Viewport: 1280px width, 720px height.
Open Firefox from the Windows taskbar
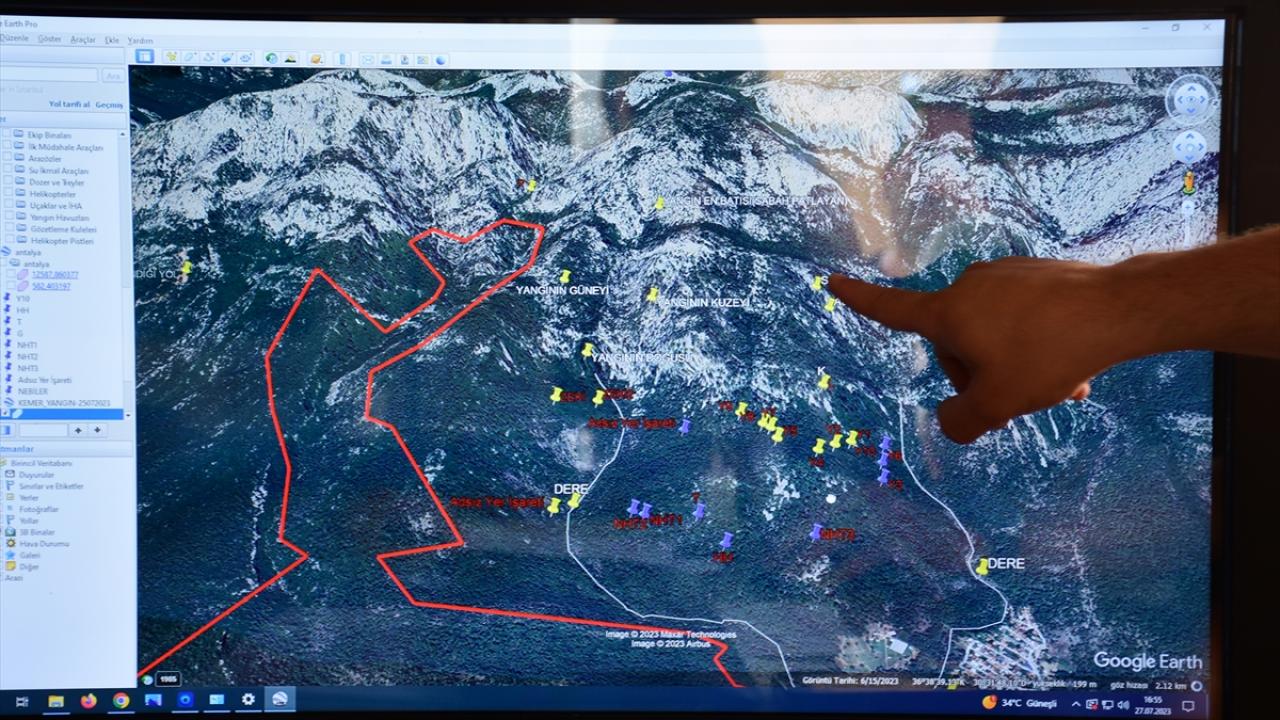tap(88, 700)
